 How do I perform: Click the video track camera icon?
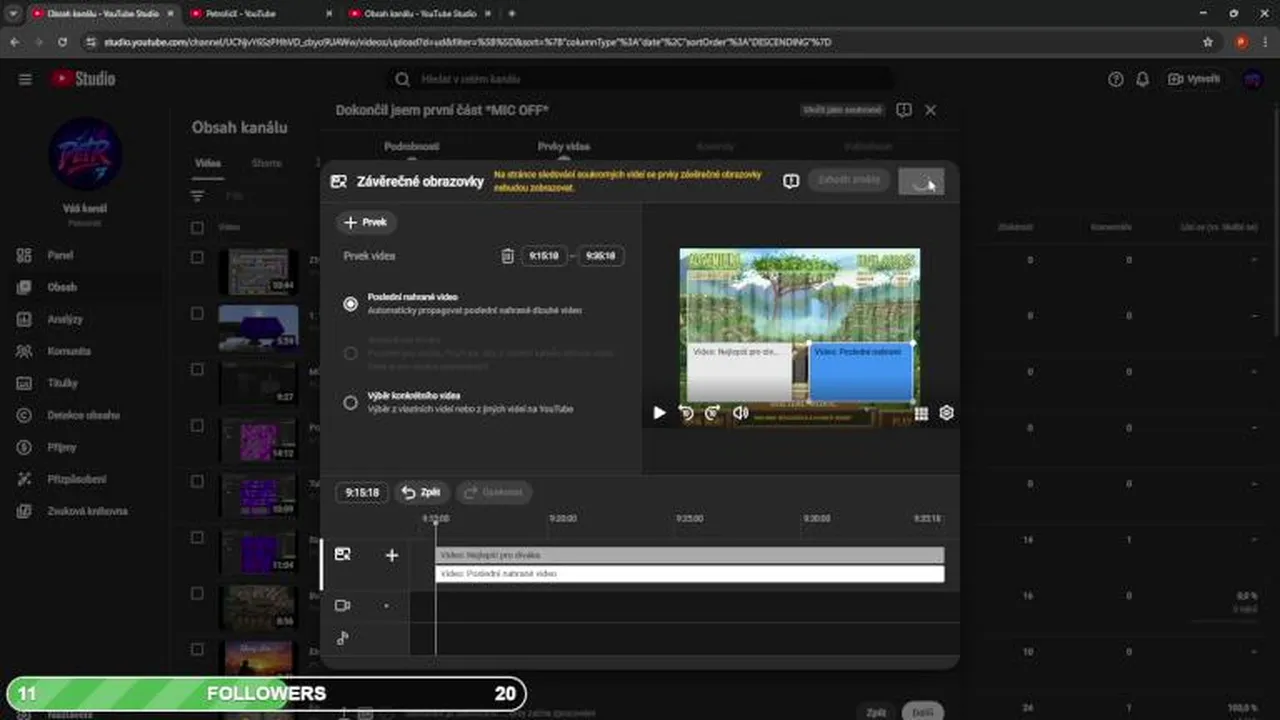click(343, 606)
